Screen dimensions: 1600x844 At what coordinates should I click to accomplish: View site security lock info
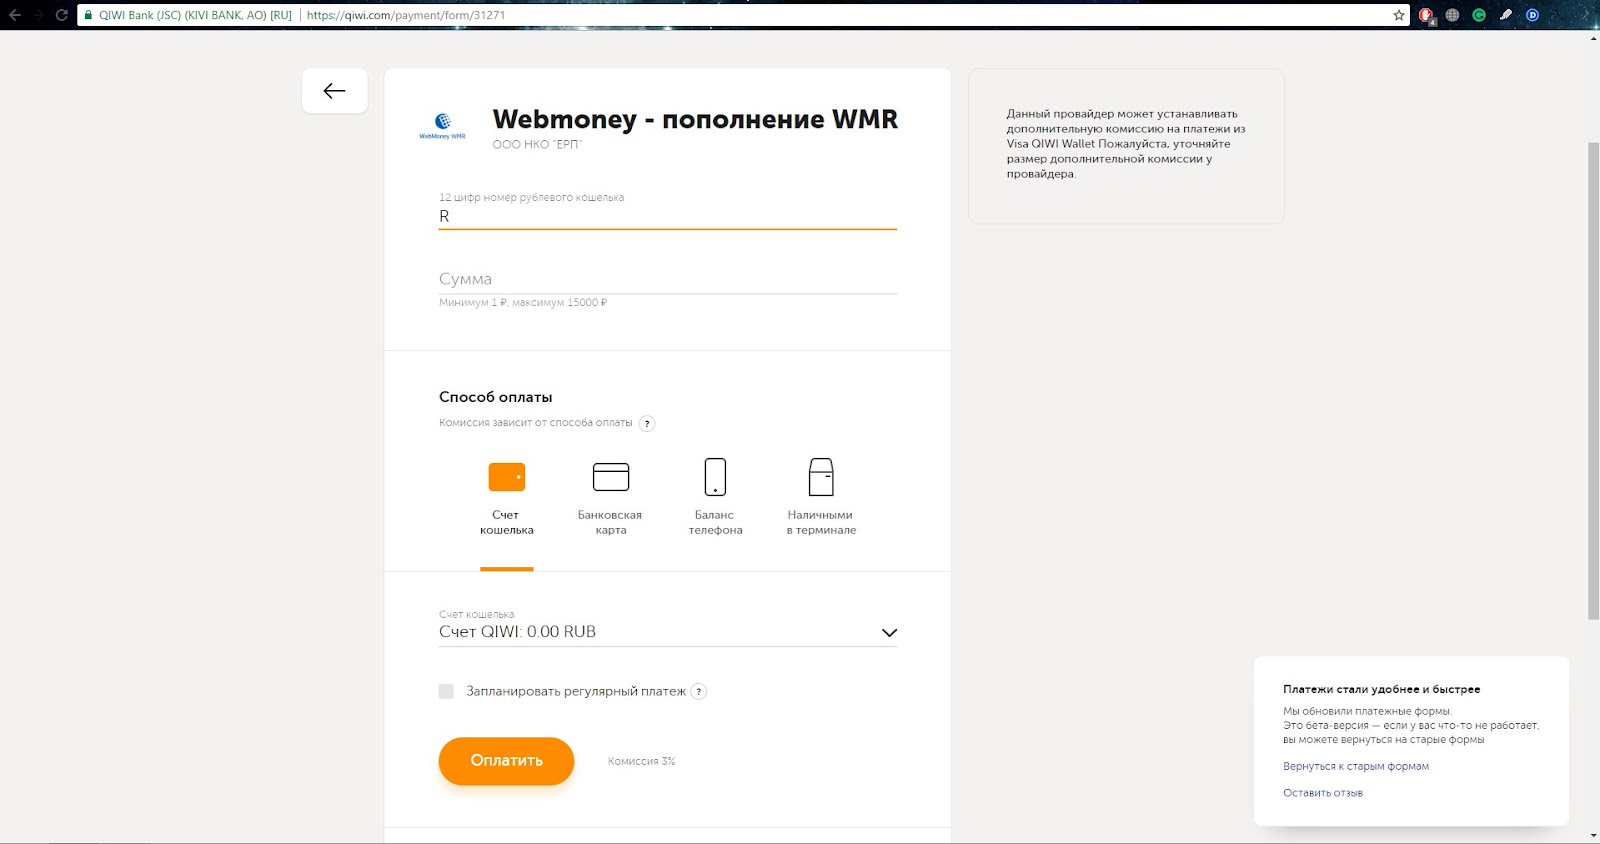tap(89, 15)
